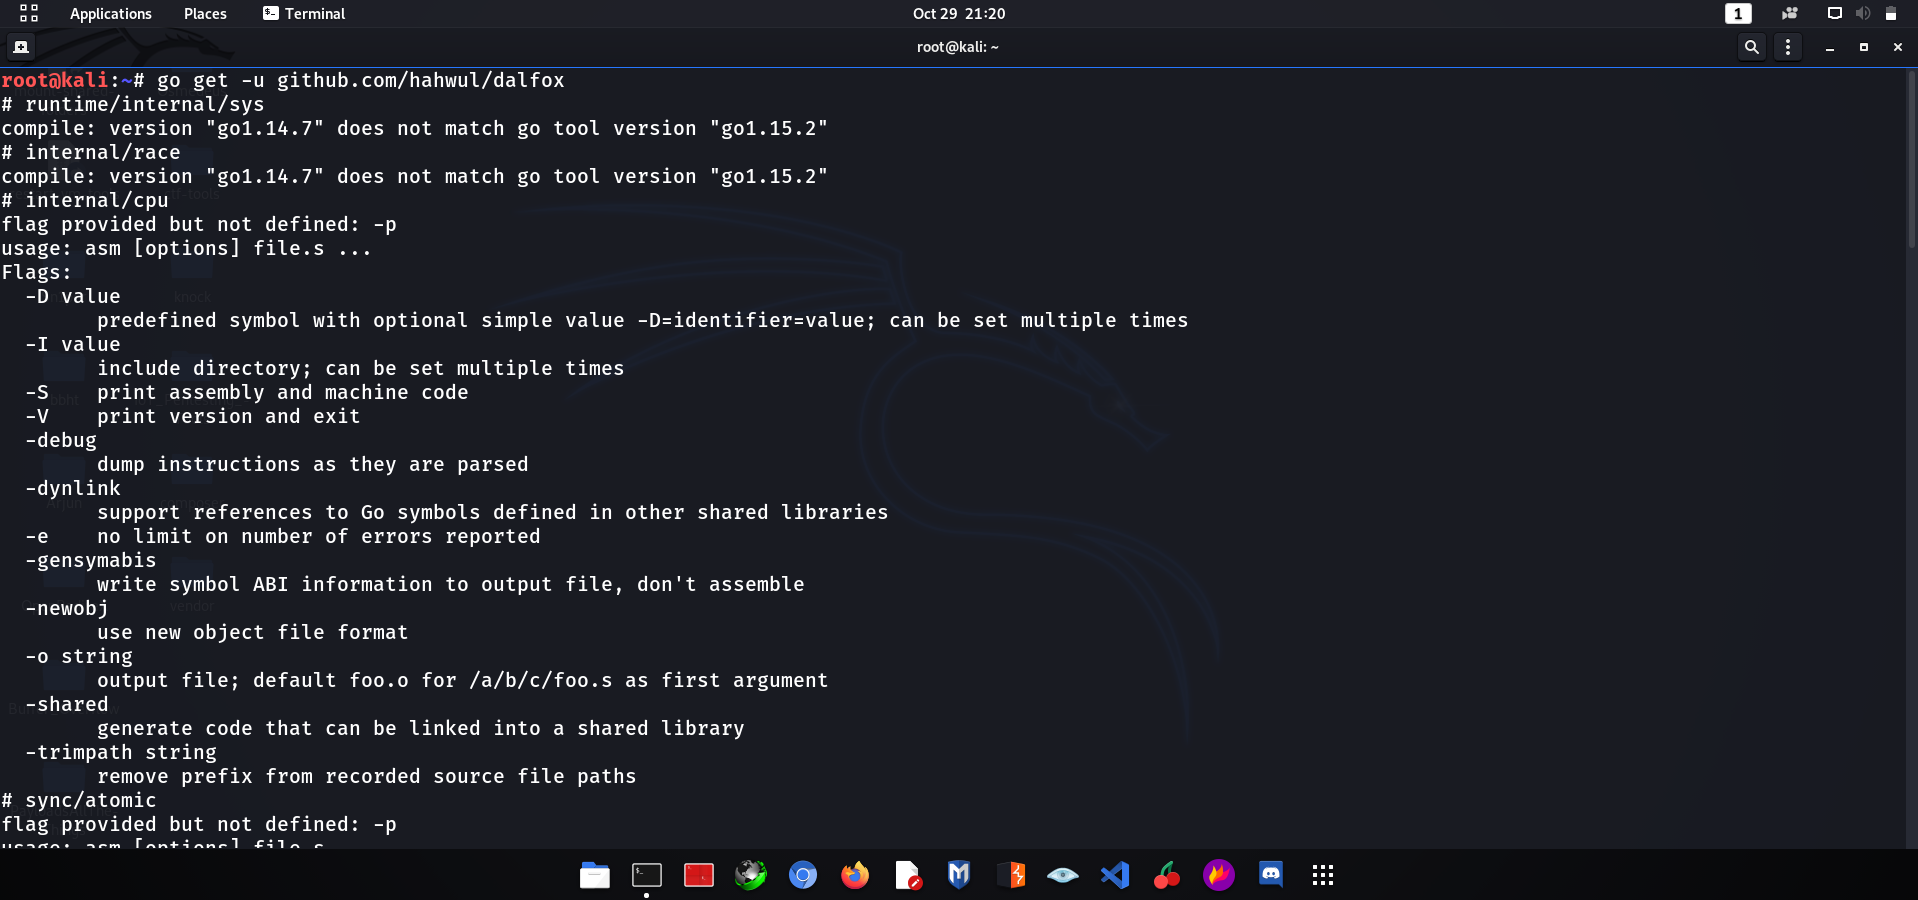Open the terminal's kebab options menu

(1788, 47)
